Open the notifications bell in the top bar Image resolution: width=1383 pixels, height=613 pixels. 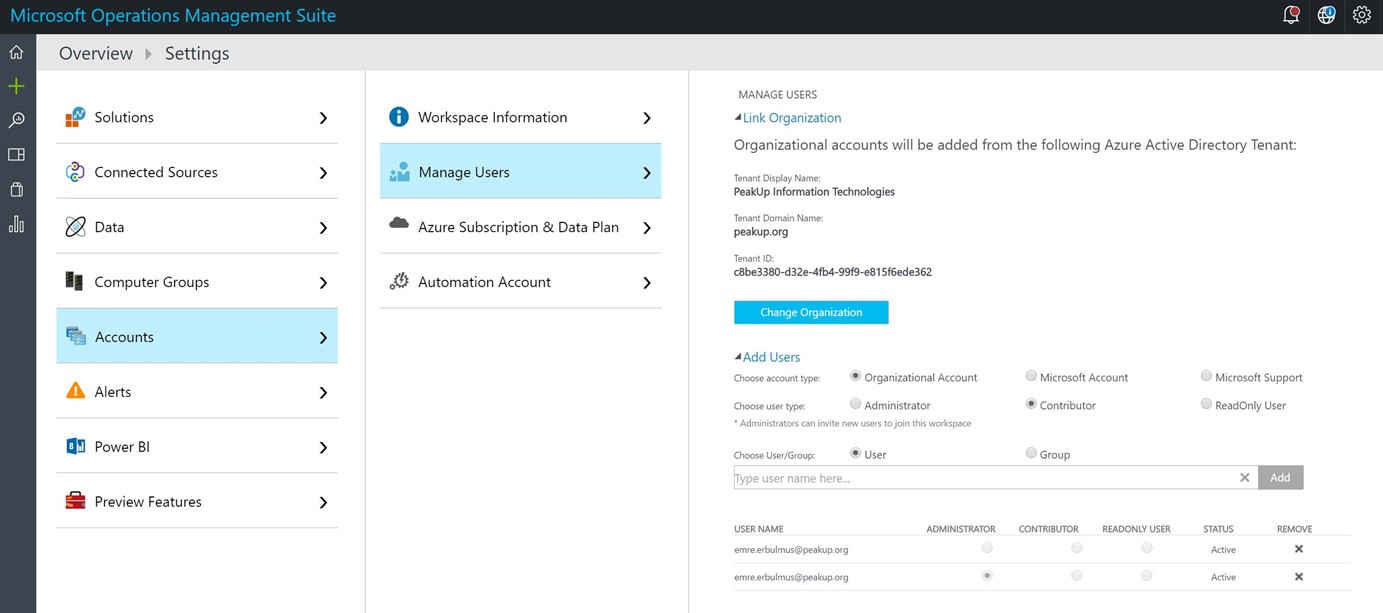click(x=1291, y=16)
